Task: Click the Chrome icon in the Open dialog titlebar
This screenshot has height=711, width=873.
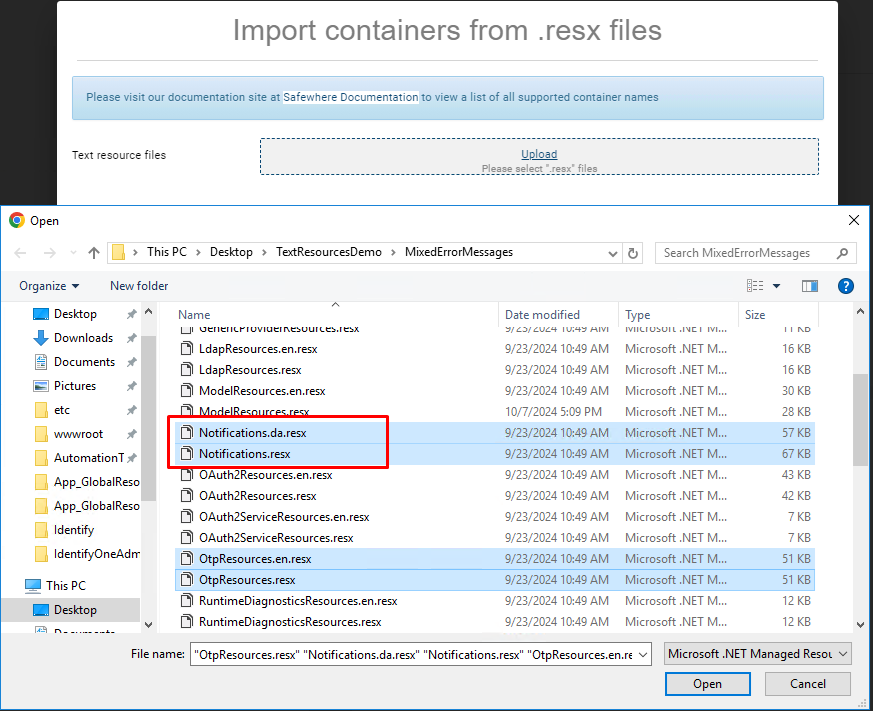Action: 15,220
